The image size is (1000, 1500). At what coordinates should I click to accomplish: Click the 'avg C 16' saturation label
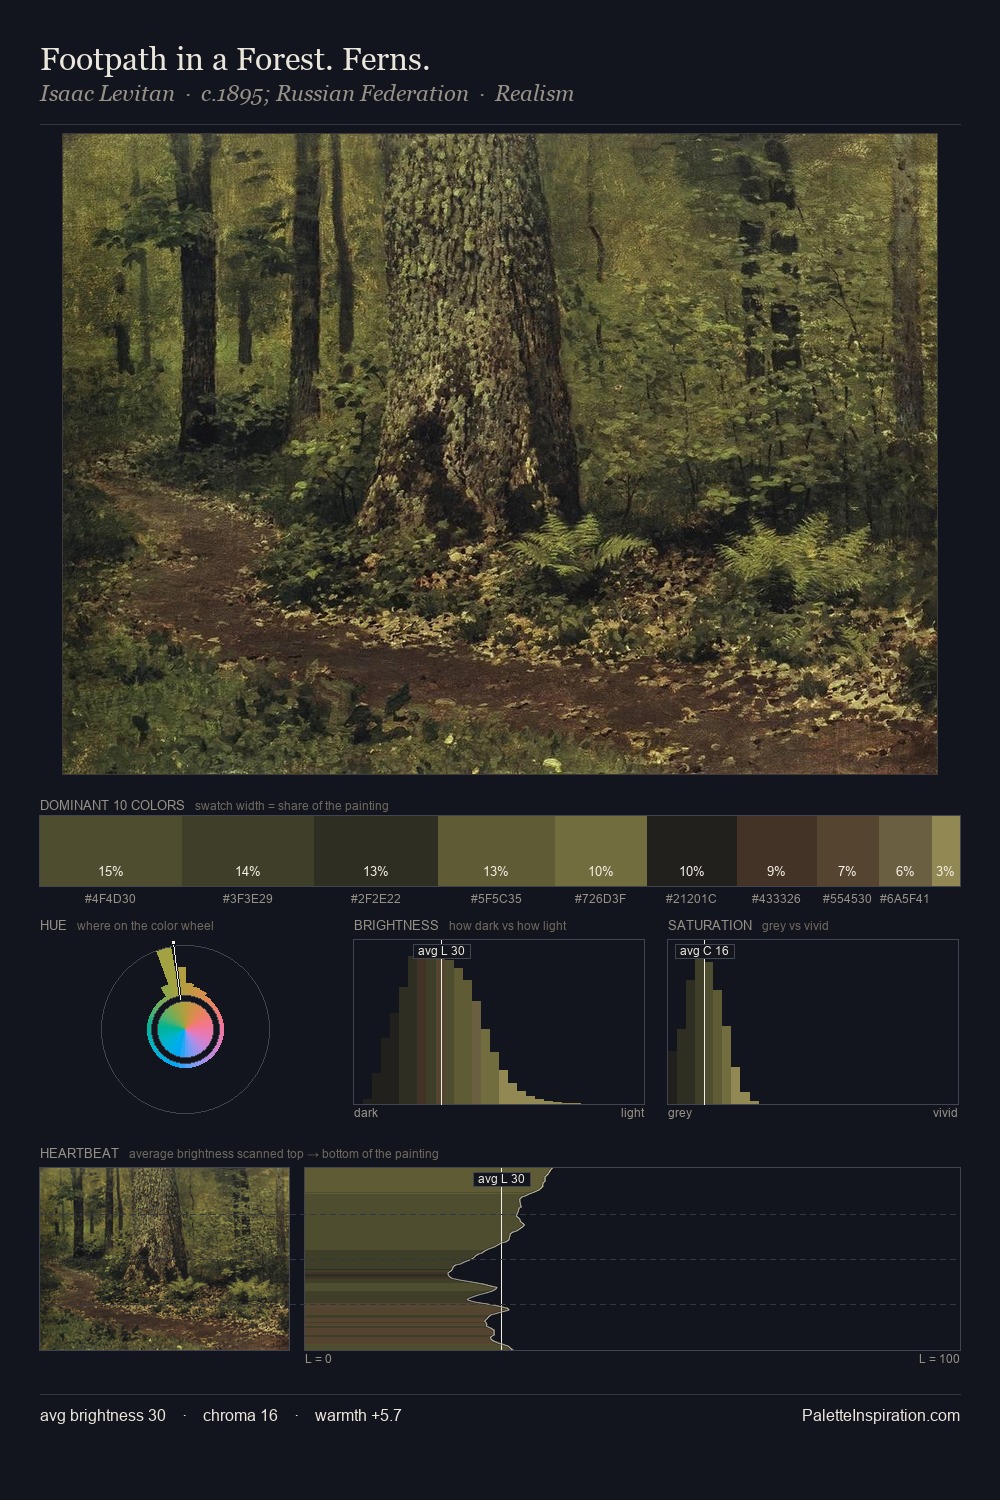tap(704, 951)
